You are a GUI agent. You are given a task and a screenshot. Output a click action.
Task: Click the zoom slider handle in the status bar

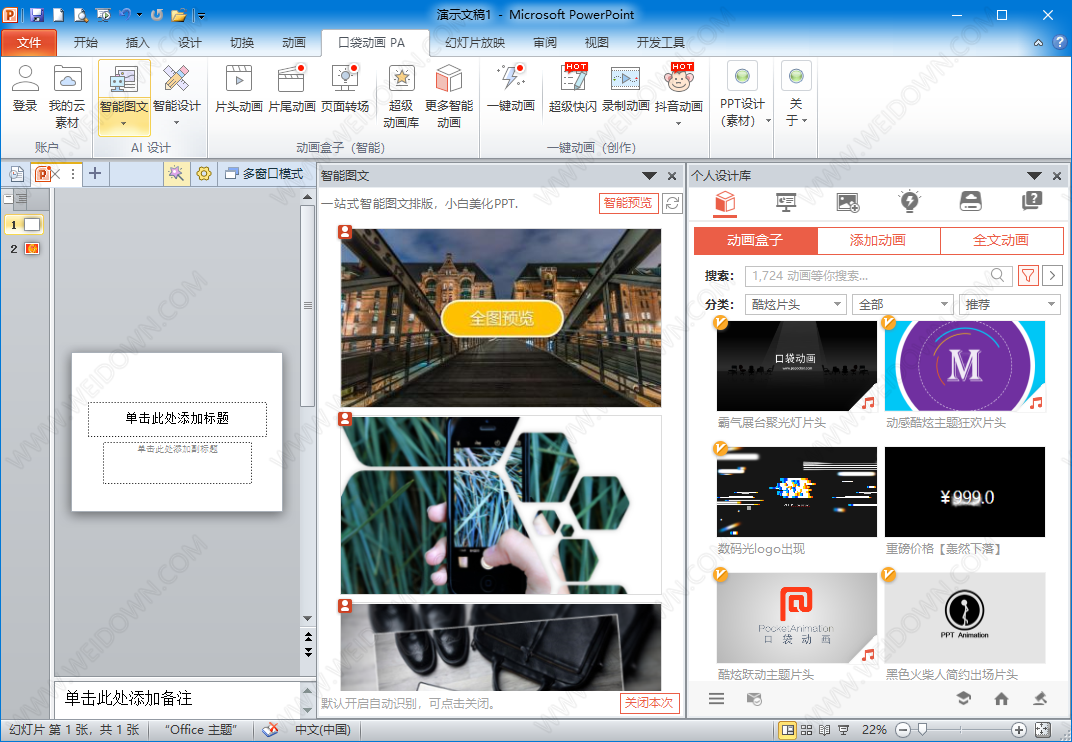click(x=922, y=730)
